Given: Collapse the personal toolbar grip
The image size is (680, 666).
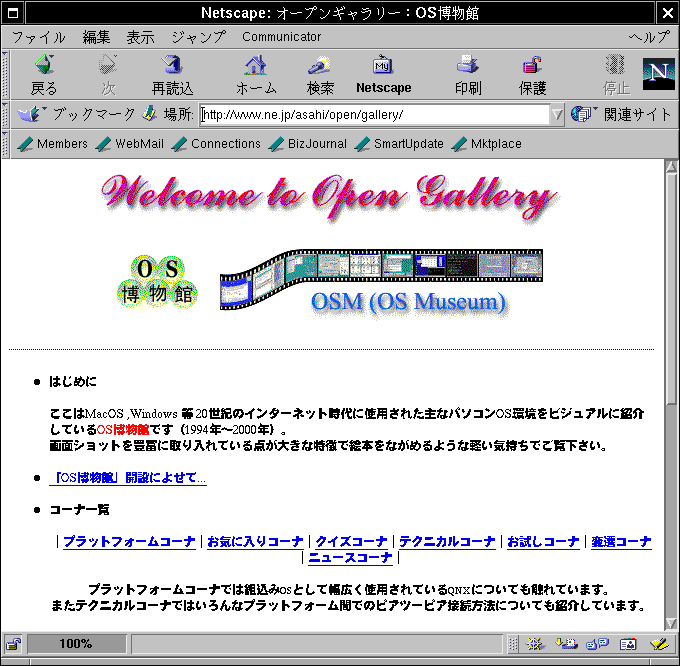Looking at the screenshot, I should [x=5, y=144].
